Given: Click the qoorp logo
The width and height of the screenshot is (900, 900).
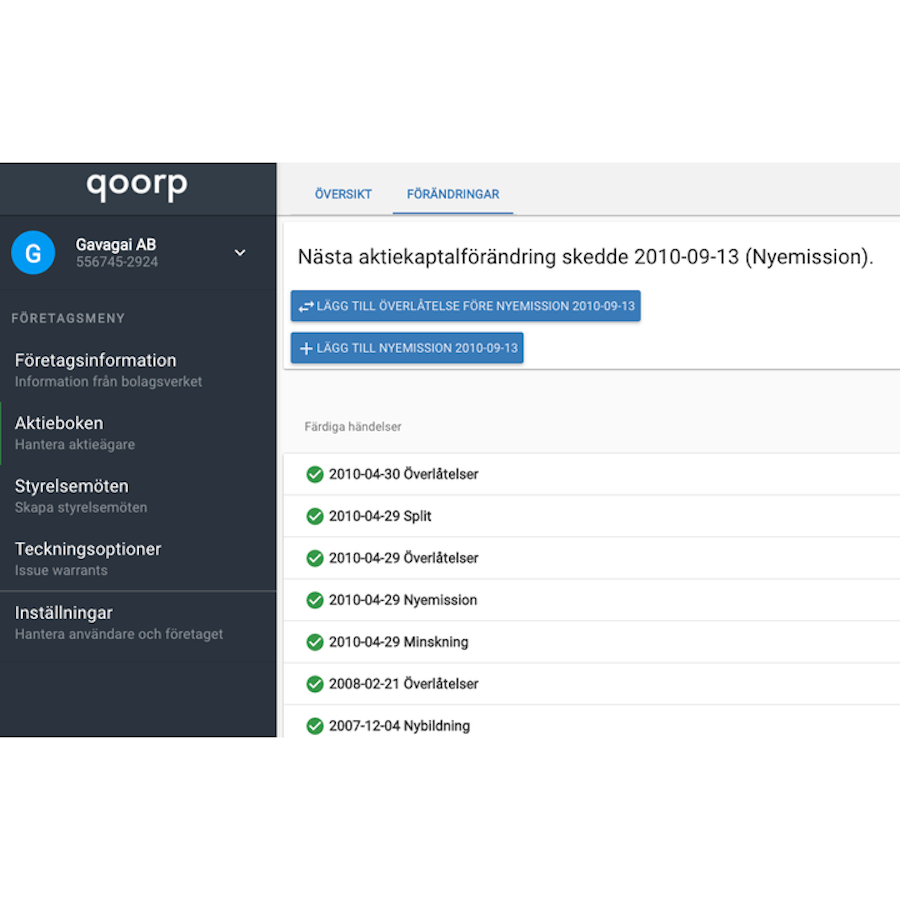Looking at the screenshot, I should tap(137, 186).
